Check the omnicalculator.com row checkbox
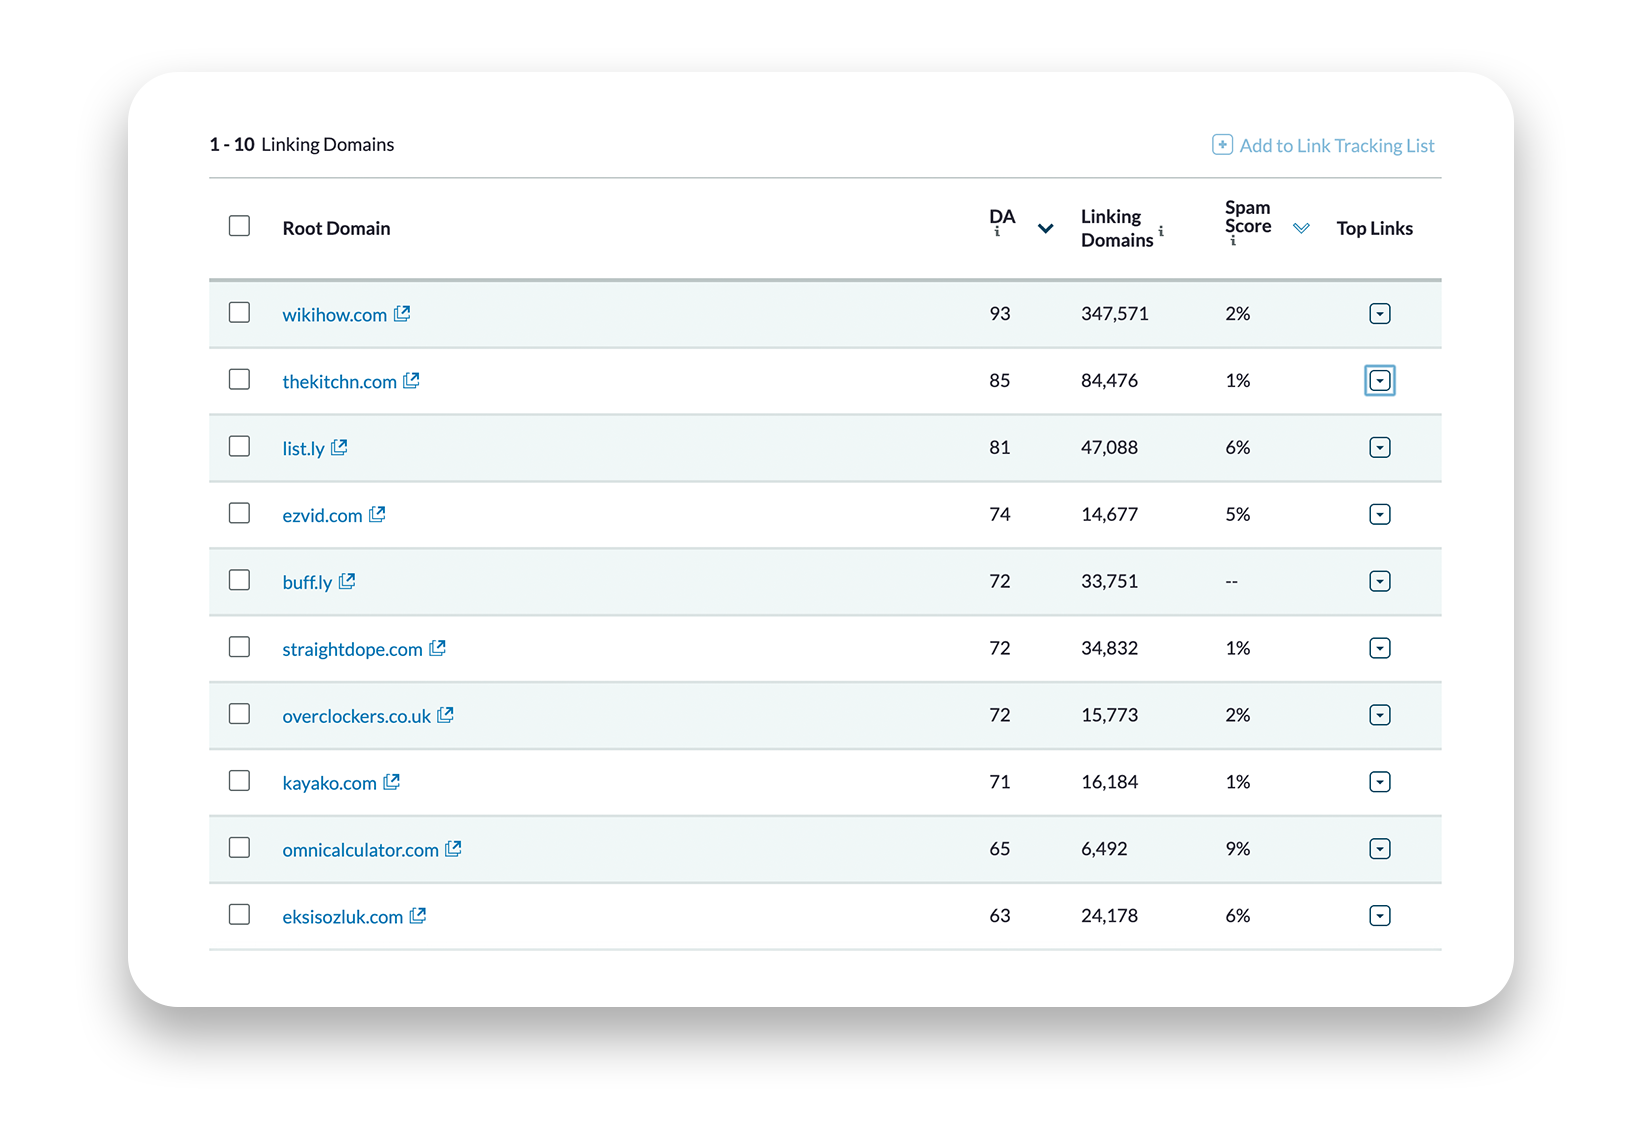The image size is (1642, 1123). point(239,848)
